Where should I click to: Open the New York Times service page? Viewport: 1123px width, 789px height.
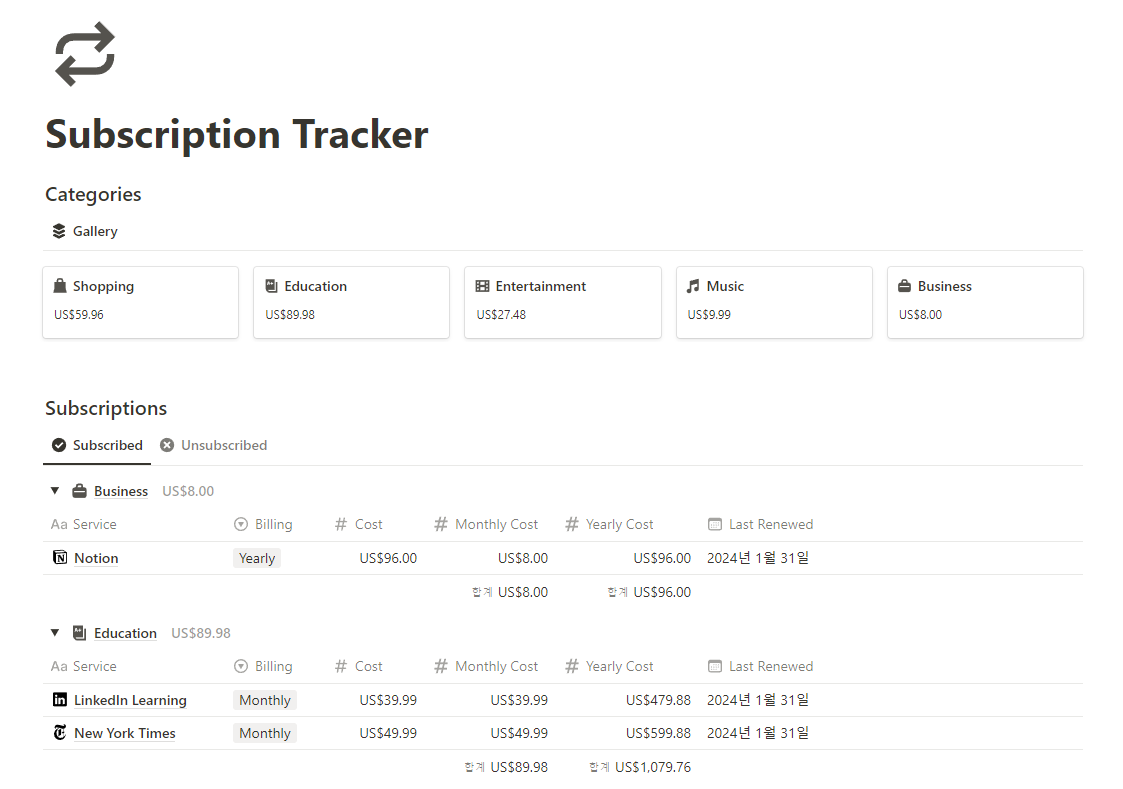125,733
